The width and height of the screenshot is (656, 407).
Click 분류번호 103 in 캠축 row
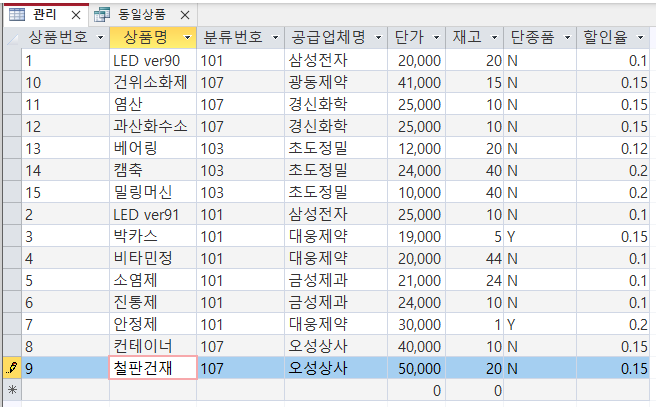tap(241, 170)
